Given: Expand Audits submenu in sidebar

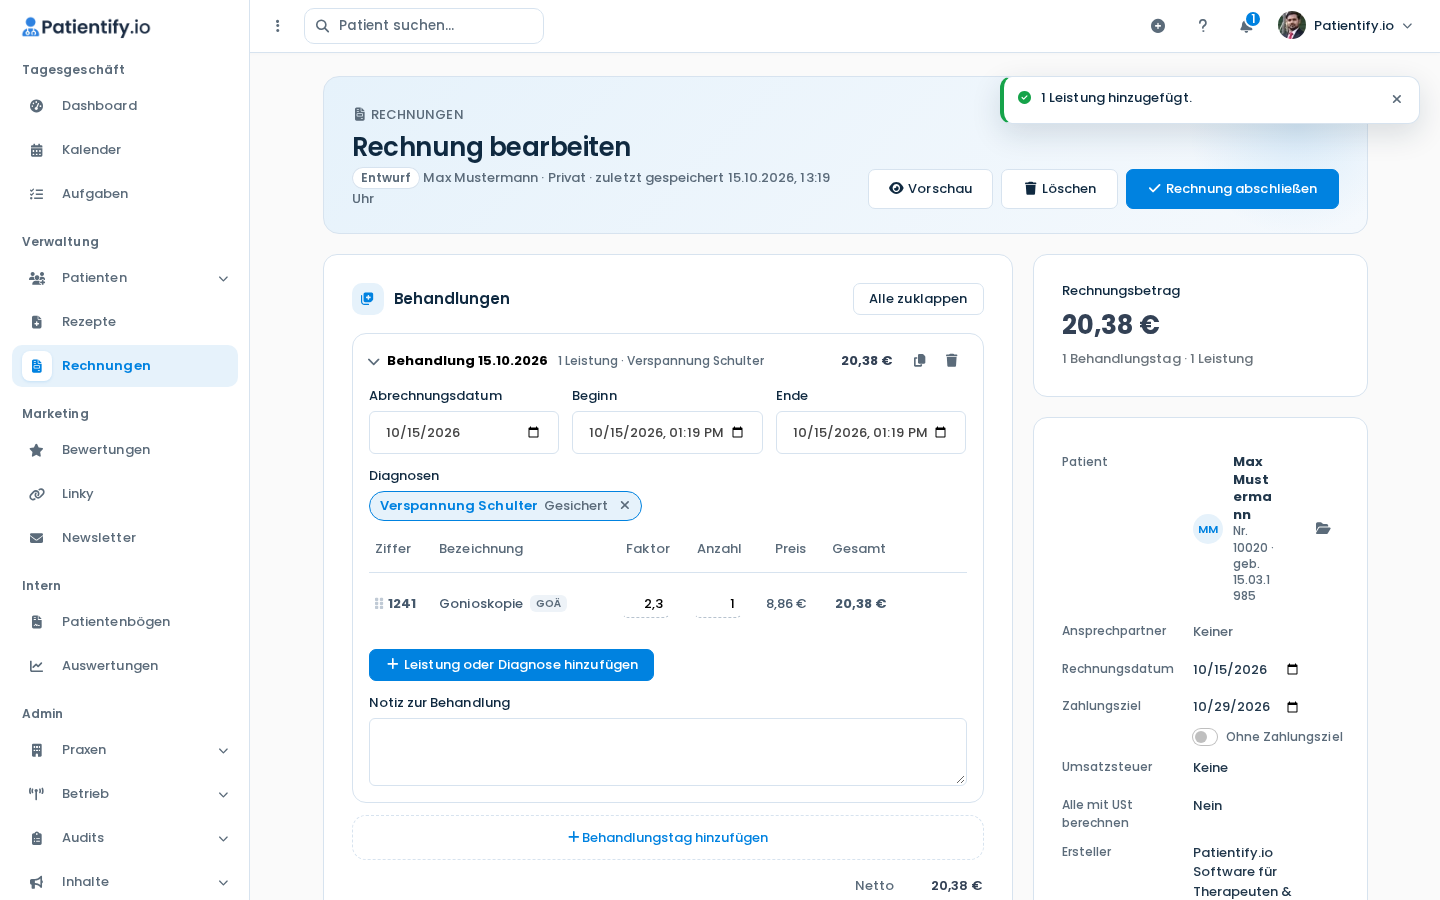Looking at the screenshot, I should pos(223,838).
